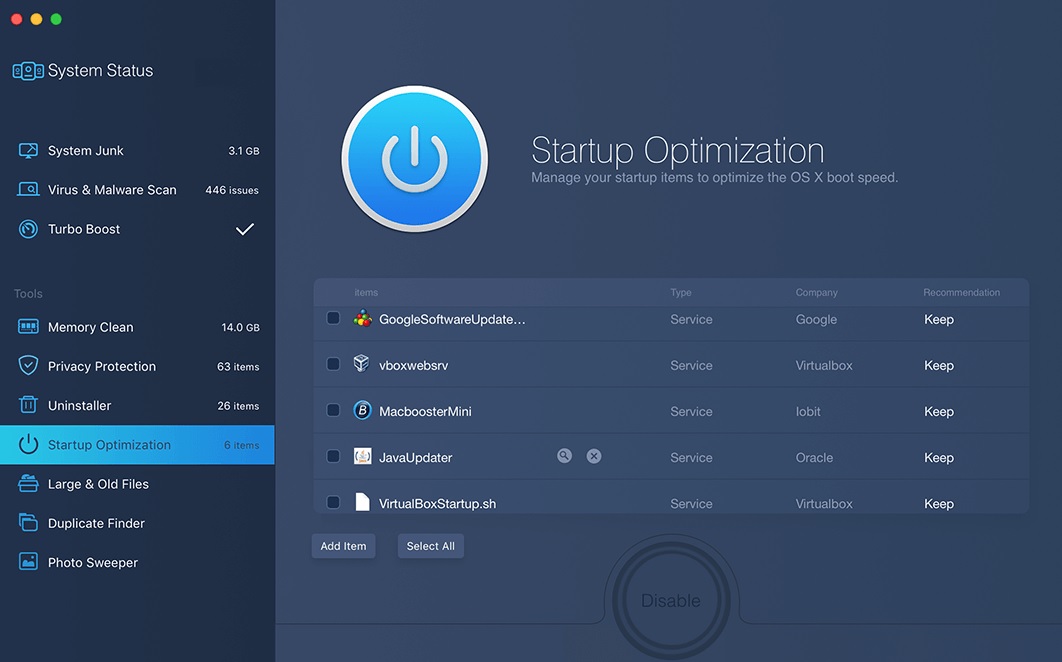Viewport: 1062px width, 662px height.
Task: Click the Memory Clean chip icon
Action: coord(28,327)
